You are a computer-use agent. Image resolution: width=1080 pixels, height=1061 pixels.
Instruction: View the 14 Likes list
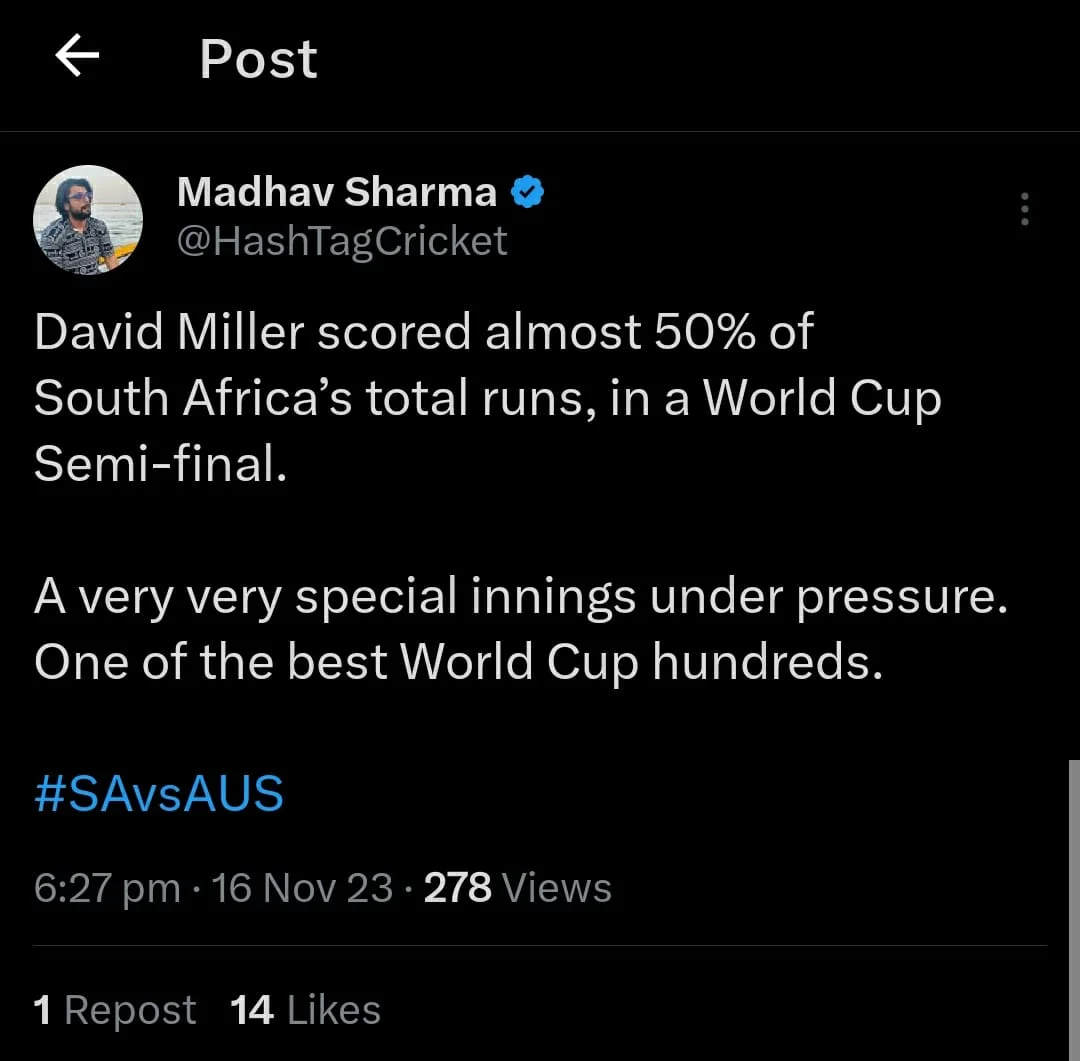coord(305,1010)
